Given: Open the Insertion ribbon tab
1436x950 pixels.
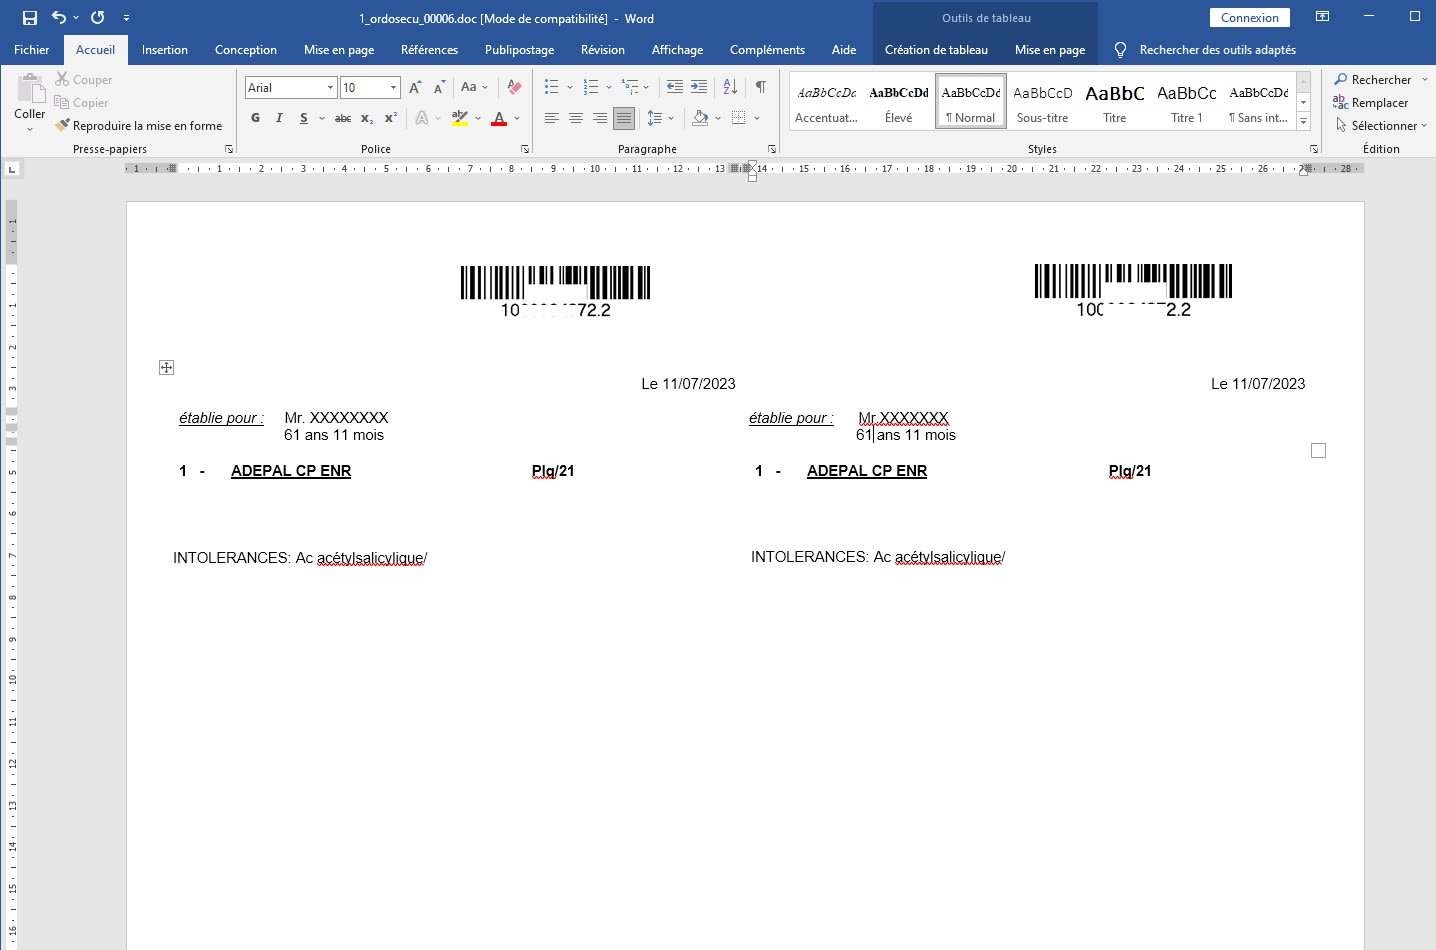Looking at the screenshot, I should tap(165, 50).
